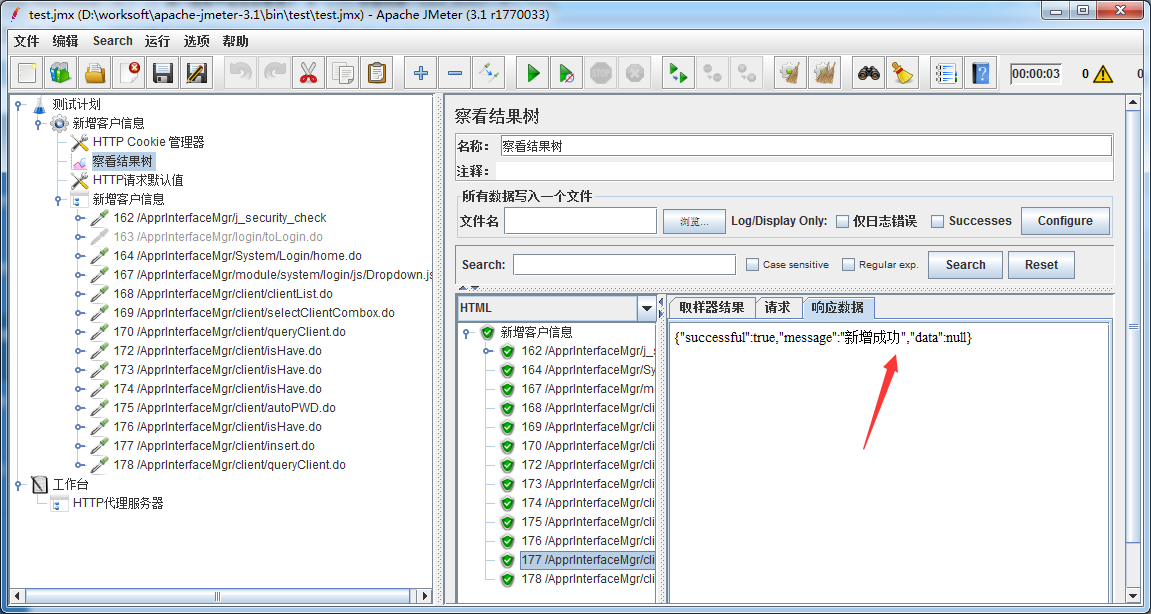Open the Function helper list icon

pyautogui.click(x=946, y=73)
